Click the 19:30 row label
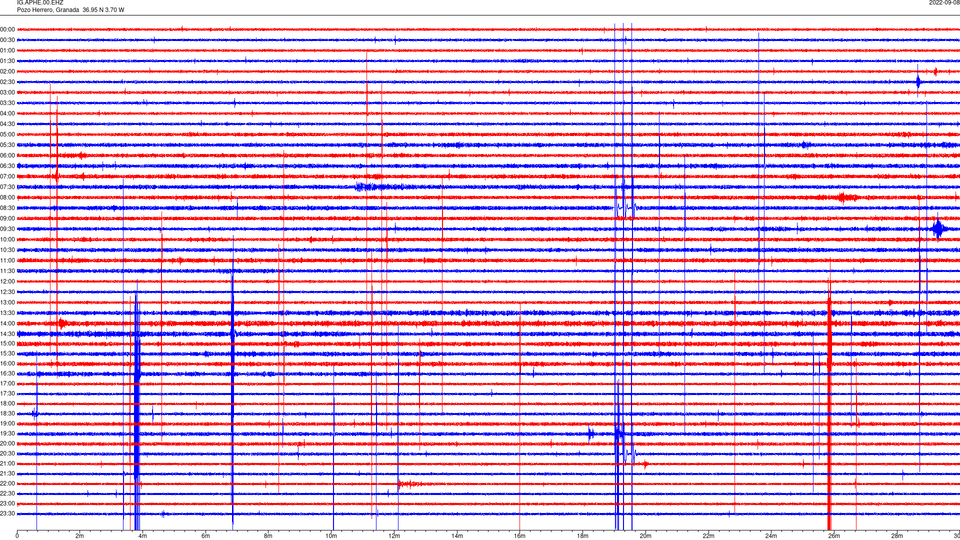The height and width of the screenshot is (540, 960). pos(7,433)
